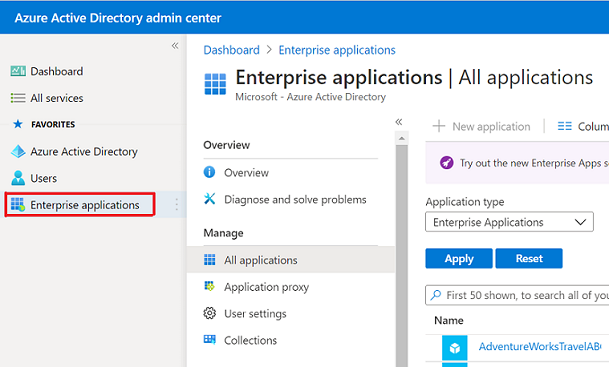Click the Name column header
The height and width of the screenshot is (367, 609).
(449, 320)
